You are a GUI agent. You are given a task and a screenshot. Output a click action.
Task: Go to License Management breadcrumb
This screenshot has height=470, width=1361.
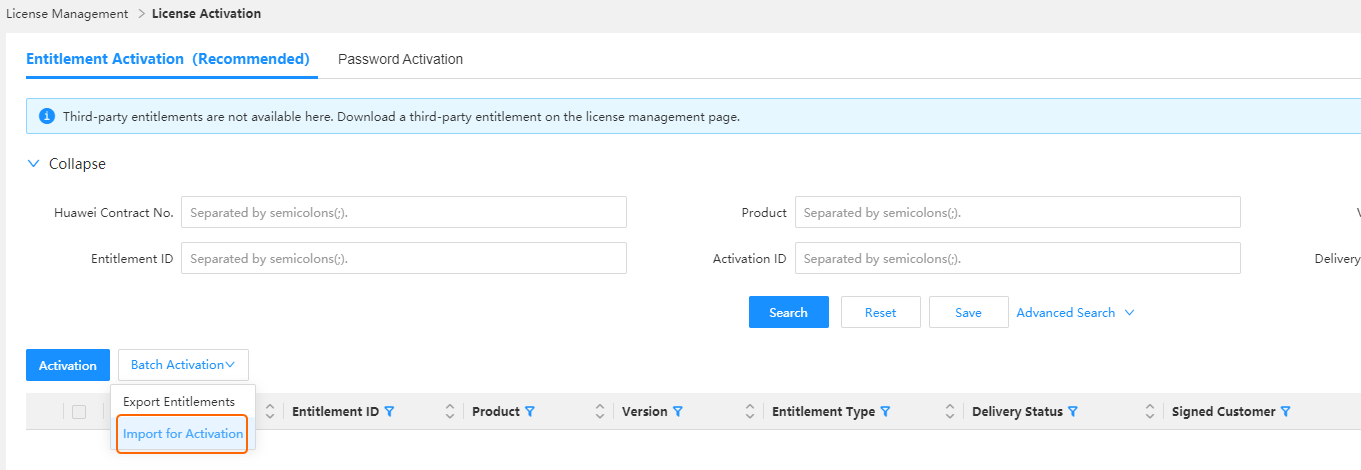(x=67, y=14)
